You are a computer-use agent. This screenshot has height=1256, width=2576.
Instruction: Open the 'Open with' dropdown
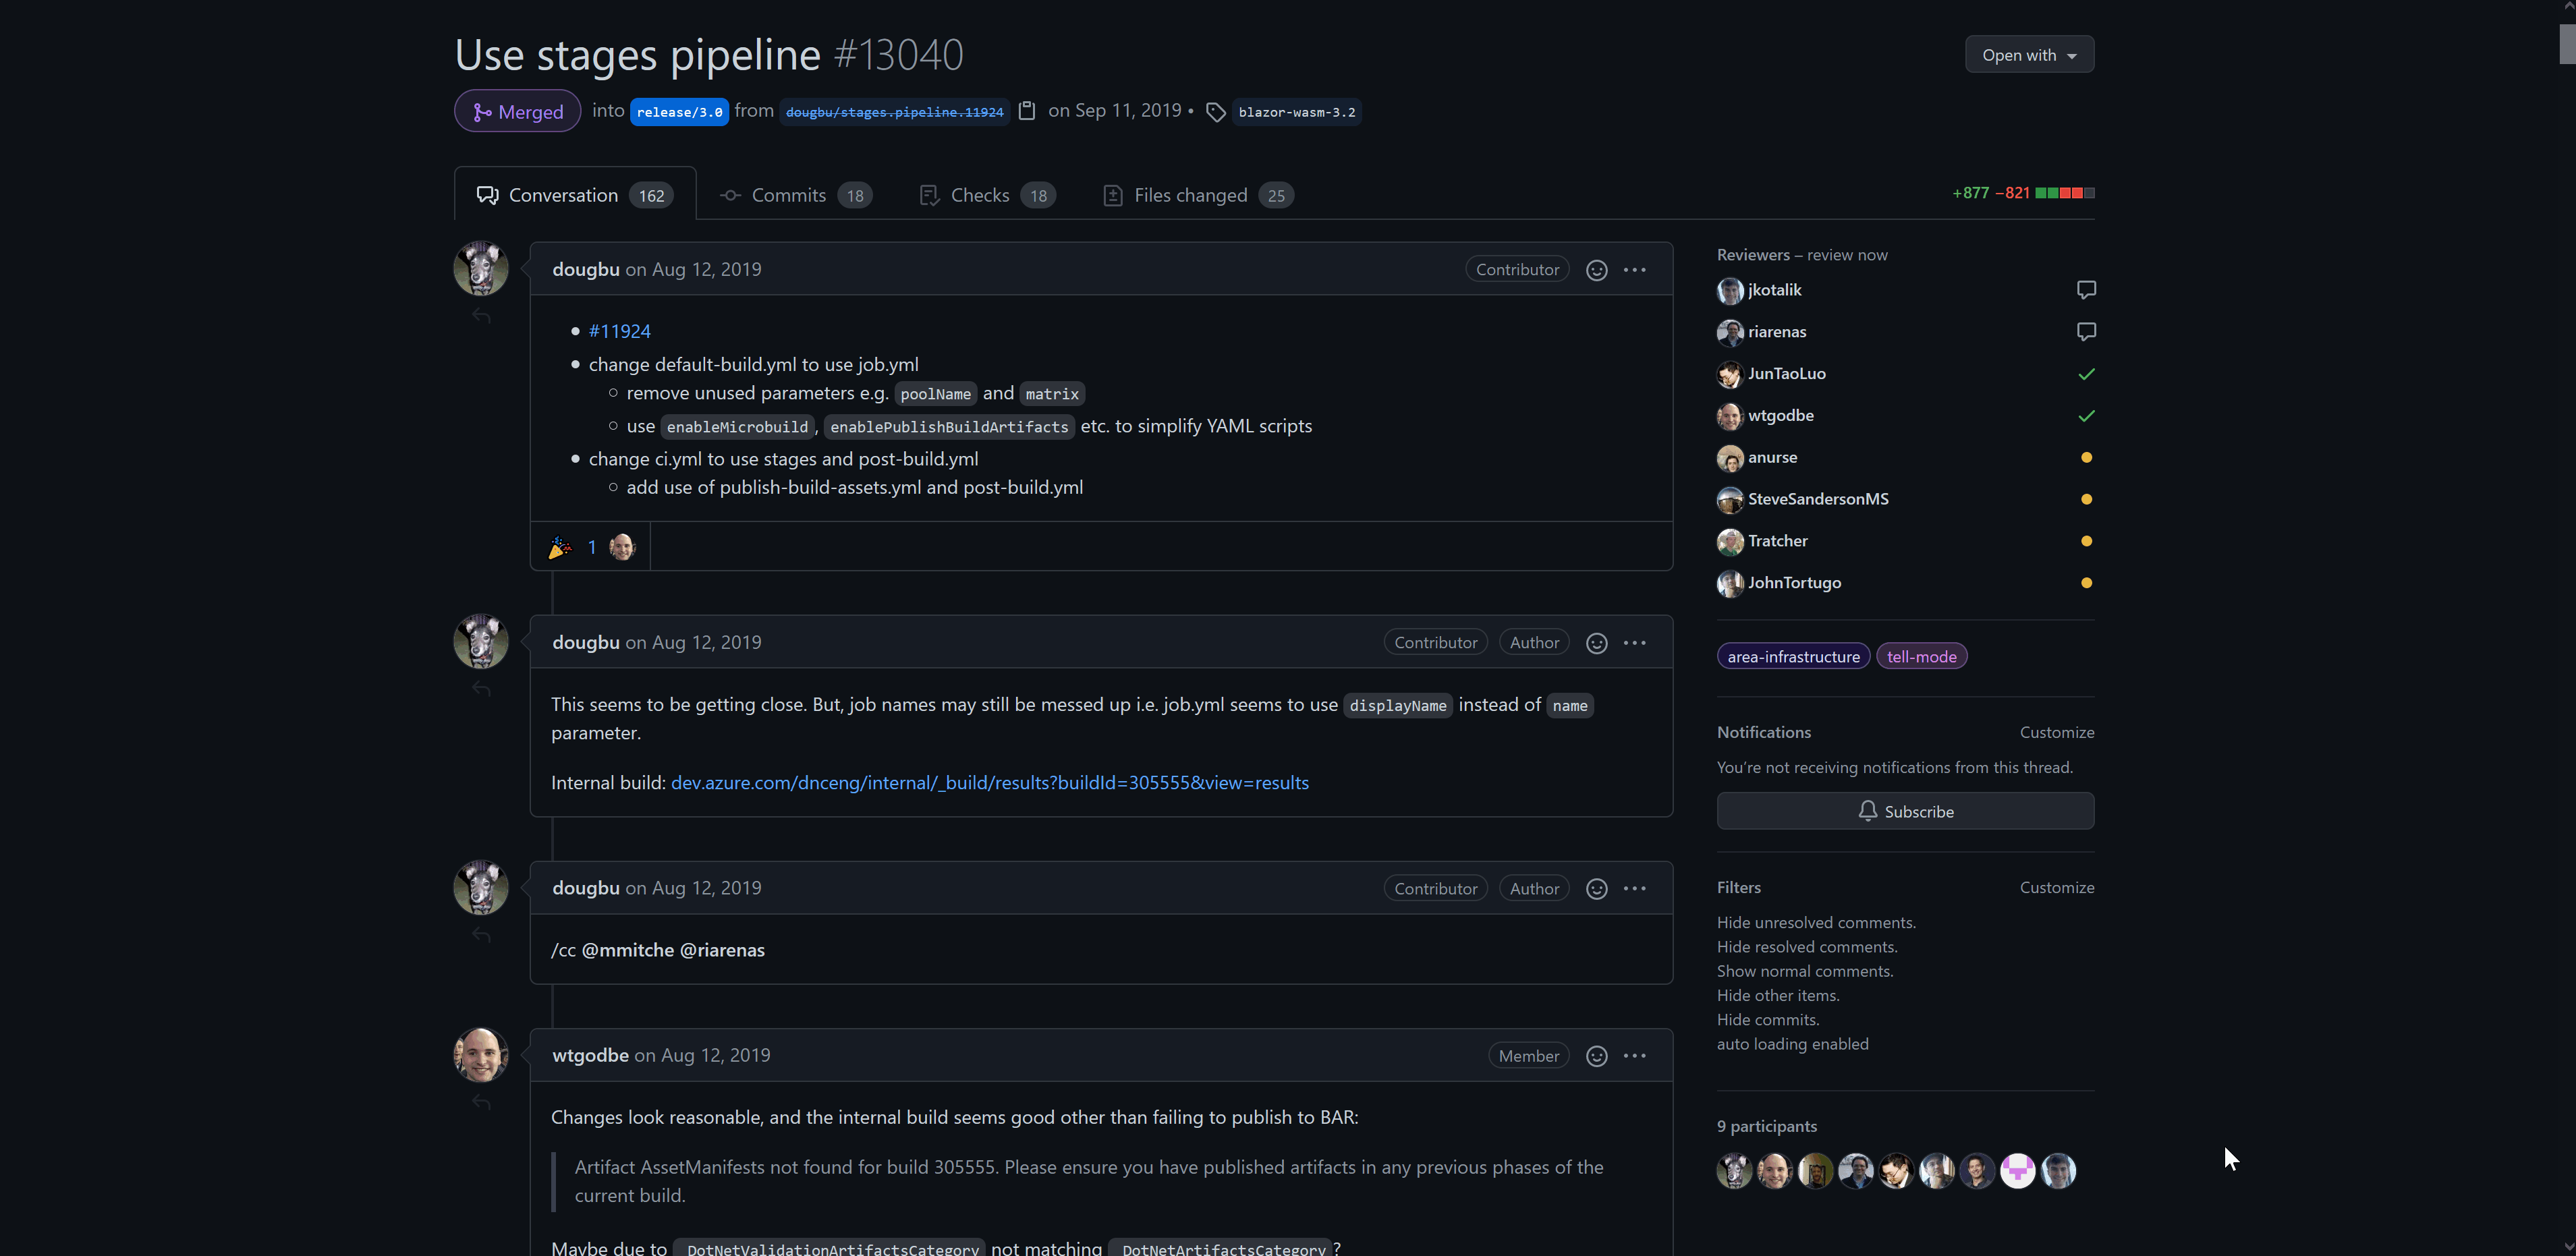[2028, 55]
